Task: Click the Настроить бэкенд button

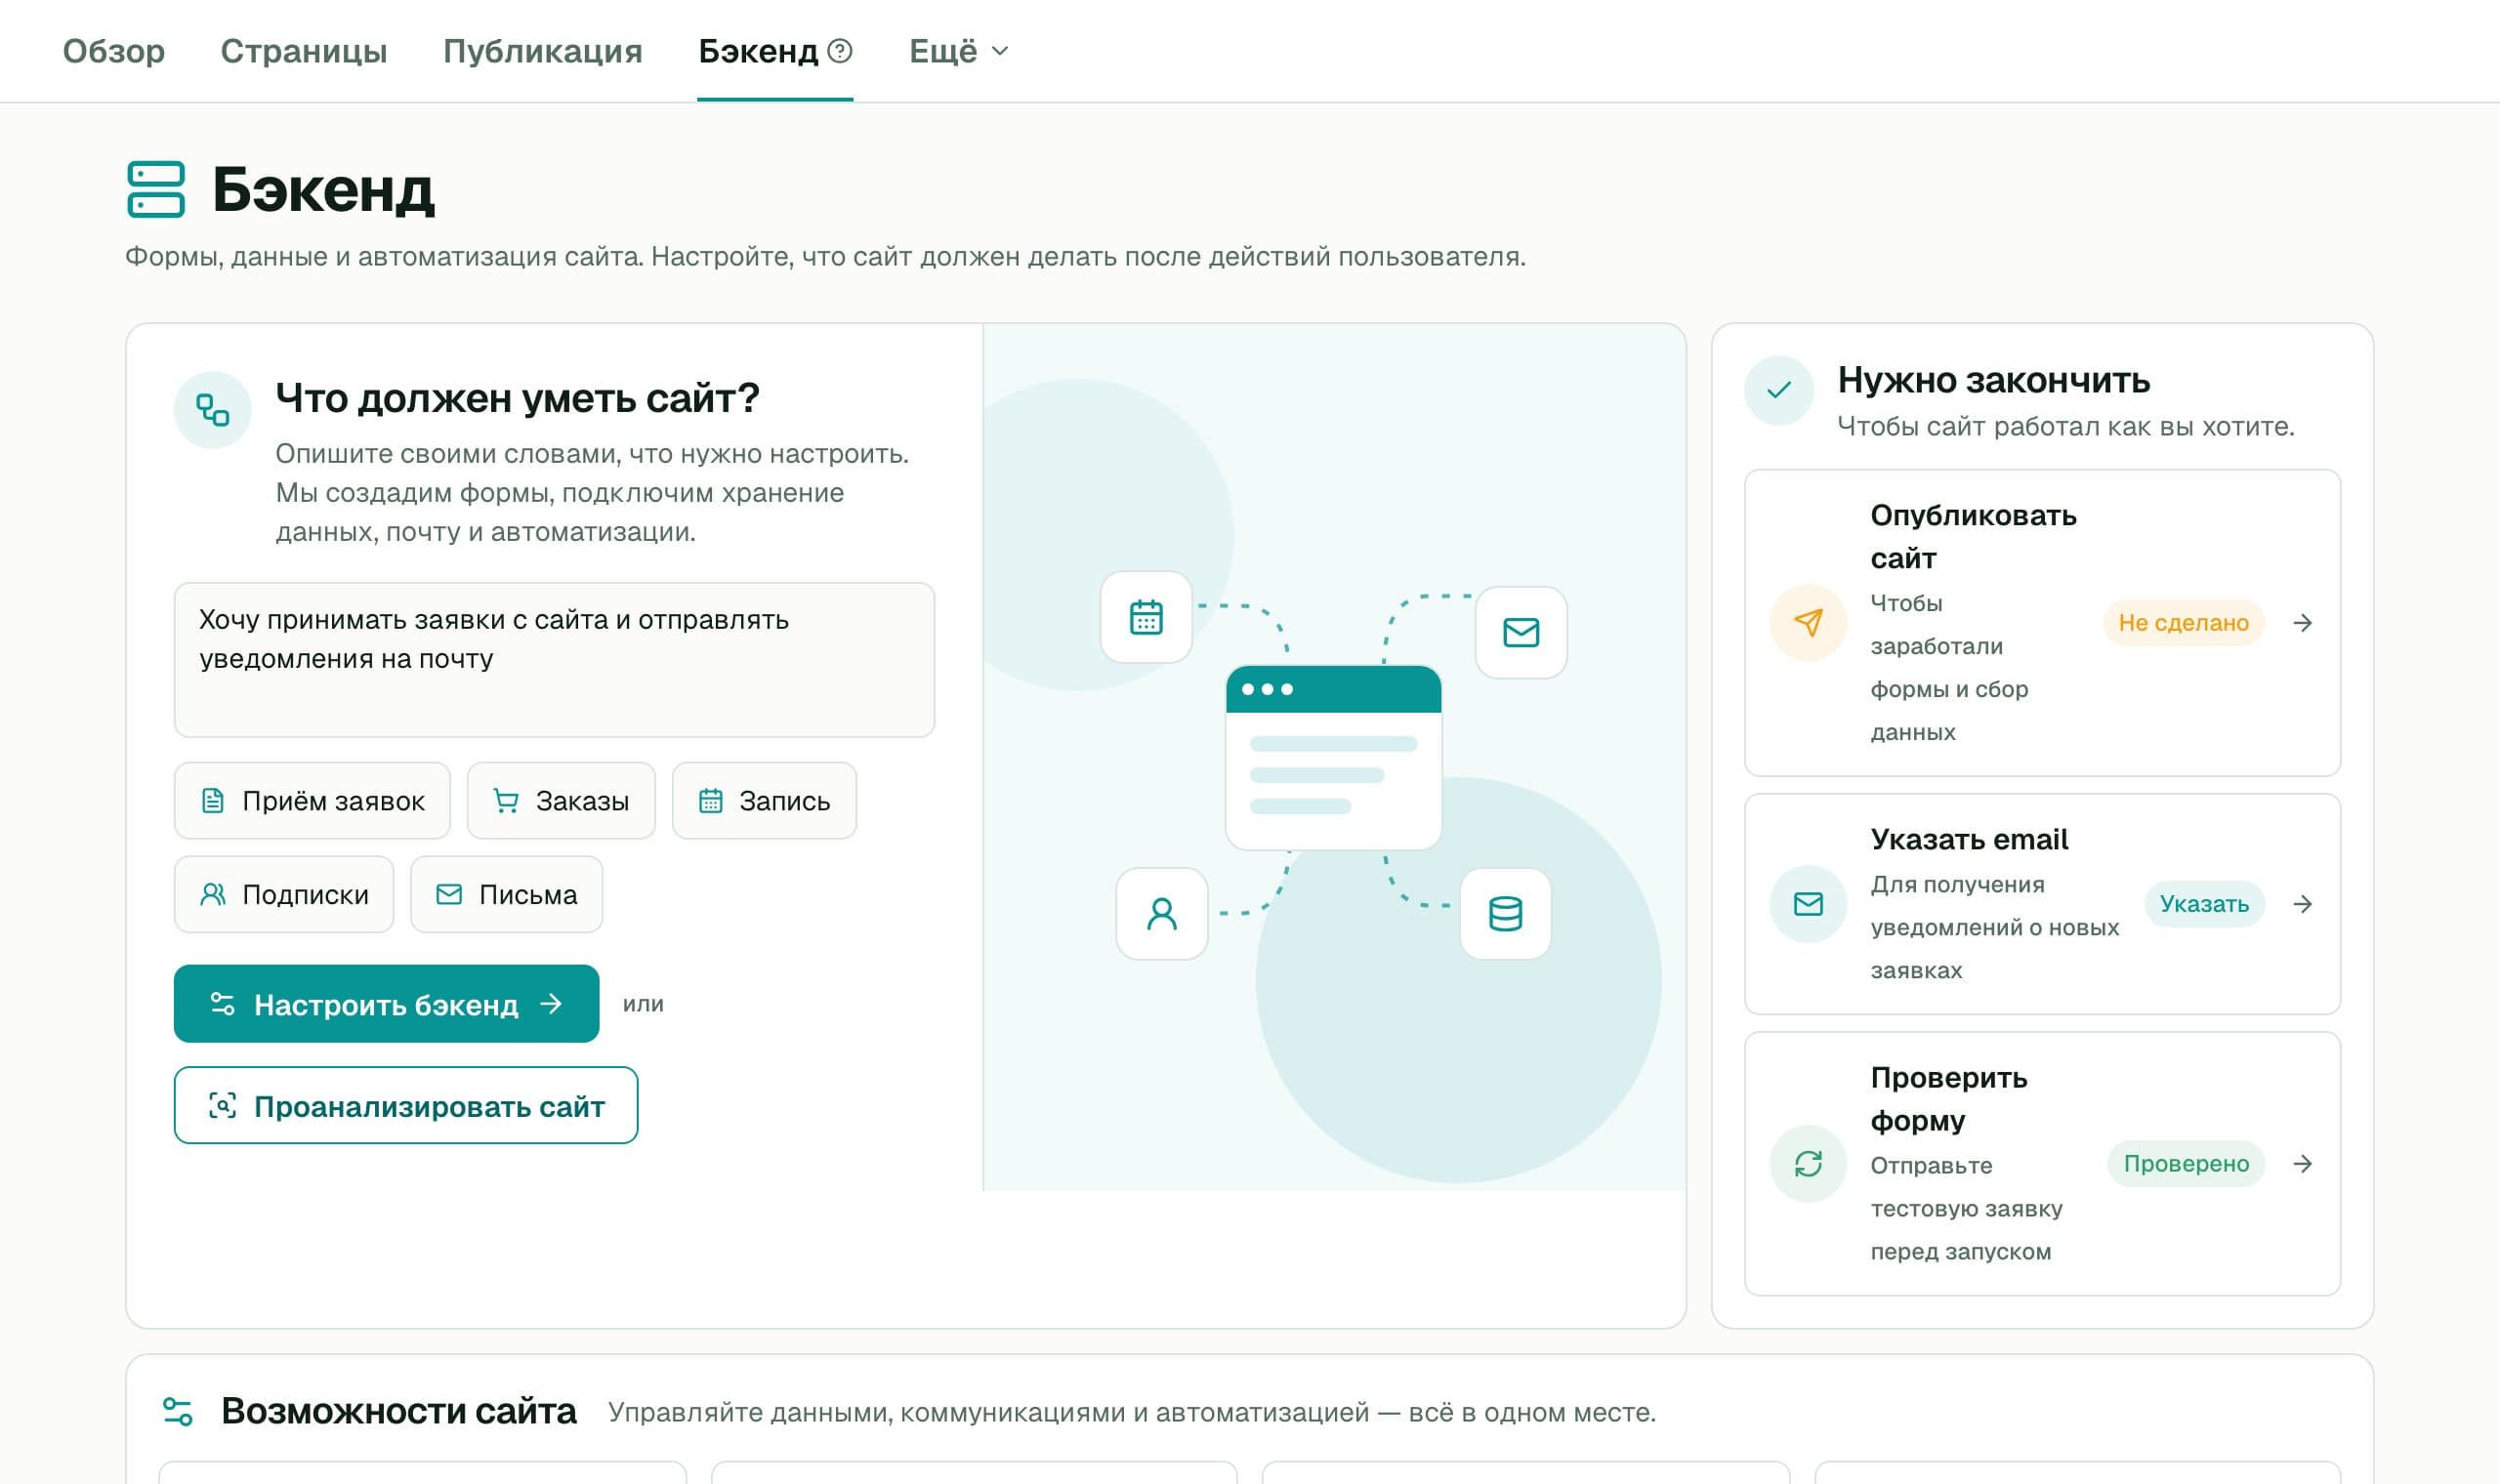Action: (386, 1004)
